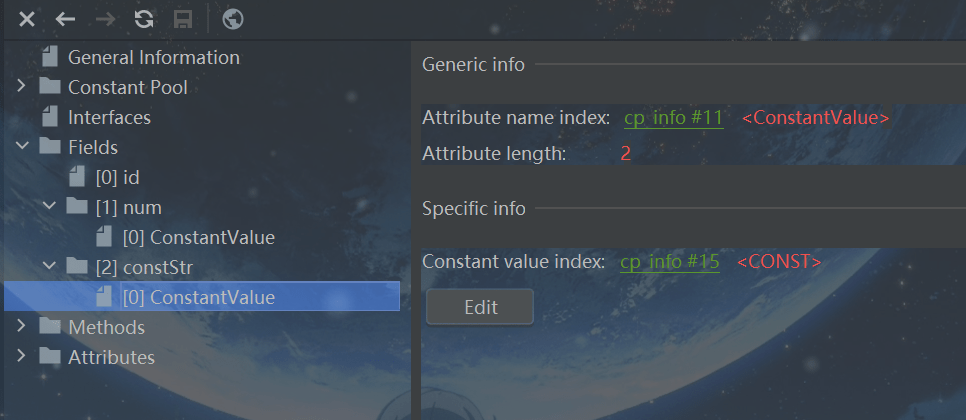Open the globe web browser icon

(233, 19)
